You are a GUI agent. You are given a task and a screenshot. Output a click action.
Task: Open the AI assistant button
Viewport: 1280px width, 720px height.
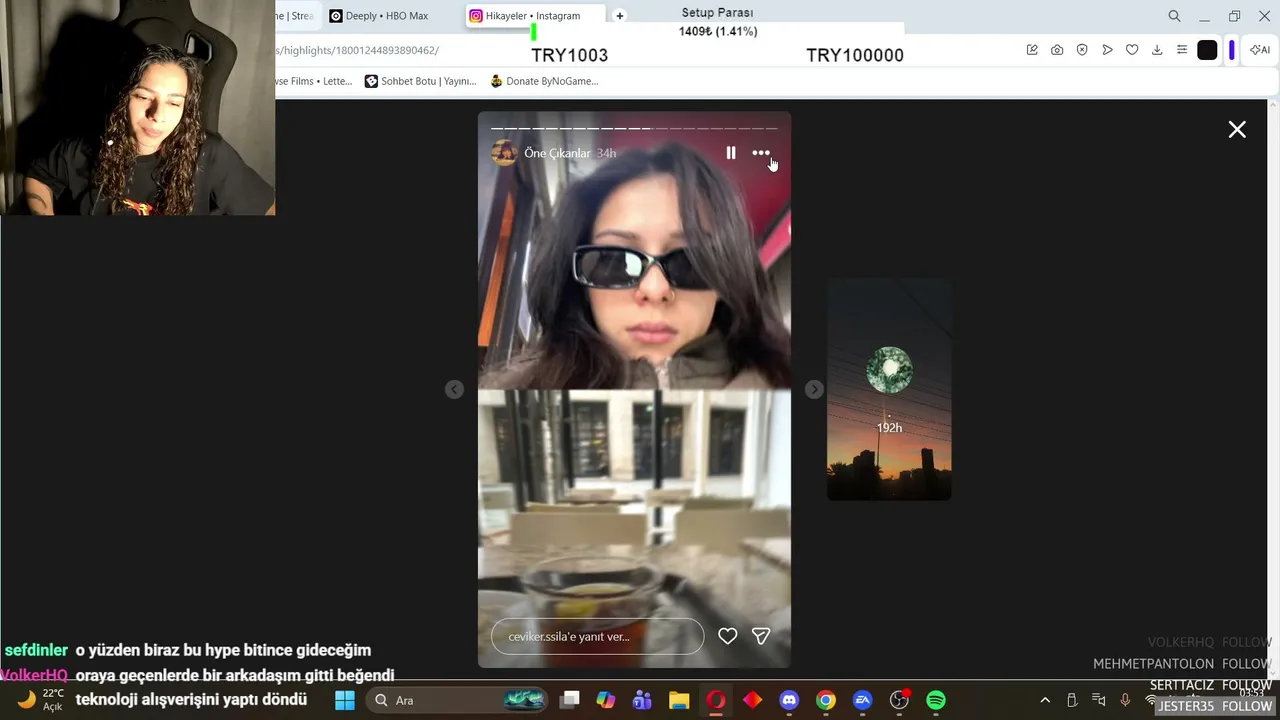click(x=1260, y=50)
